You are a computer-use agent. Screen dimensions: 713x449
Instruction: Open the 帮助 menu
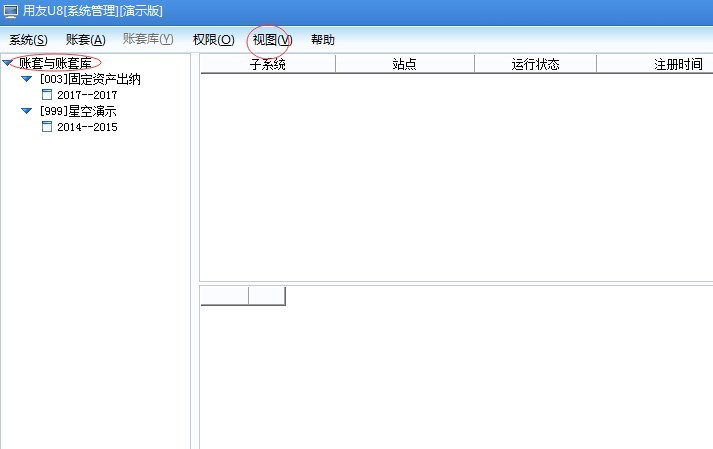(x=323, y=40)
